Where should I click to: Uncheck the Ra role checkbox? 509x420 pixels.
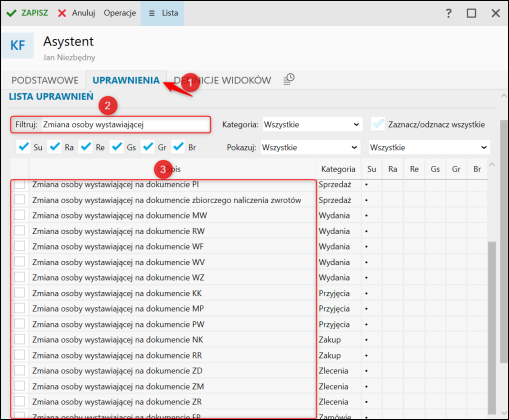click(54, 147)
